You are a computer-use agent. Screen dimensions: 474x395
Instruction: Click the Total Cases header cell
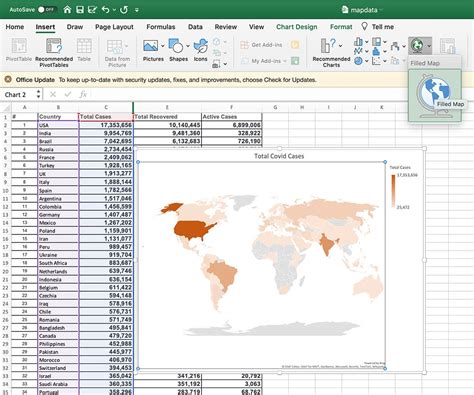click(106, 117)
